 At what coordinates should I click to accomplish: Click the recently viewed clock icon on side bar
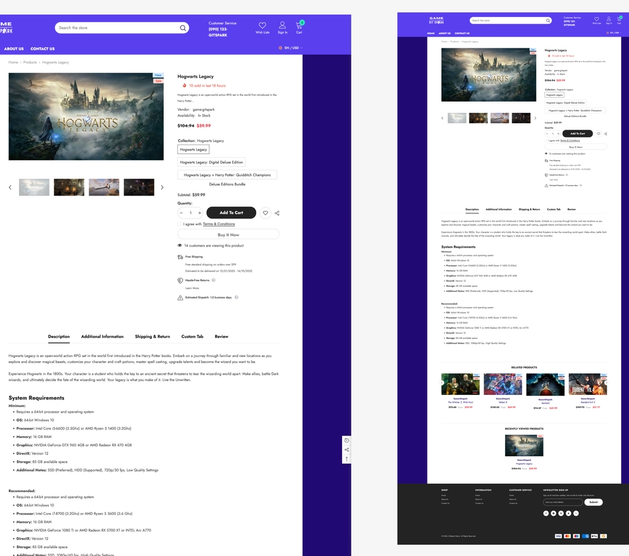(x=347, y=440)
